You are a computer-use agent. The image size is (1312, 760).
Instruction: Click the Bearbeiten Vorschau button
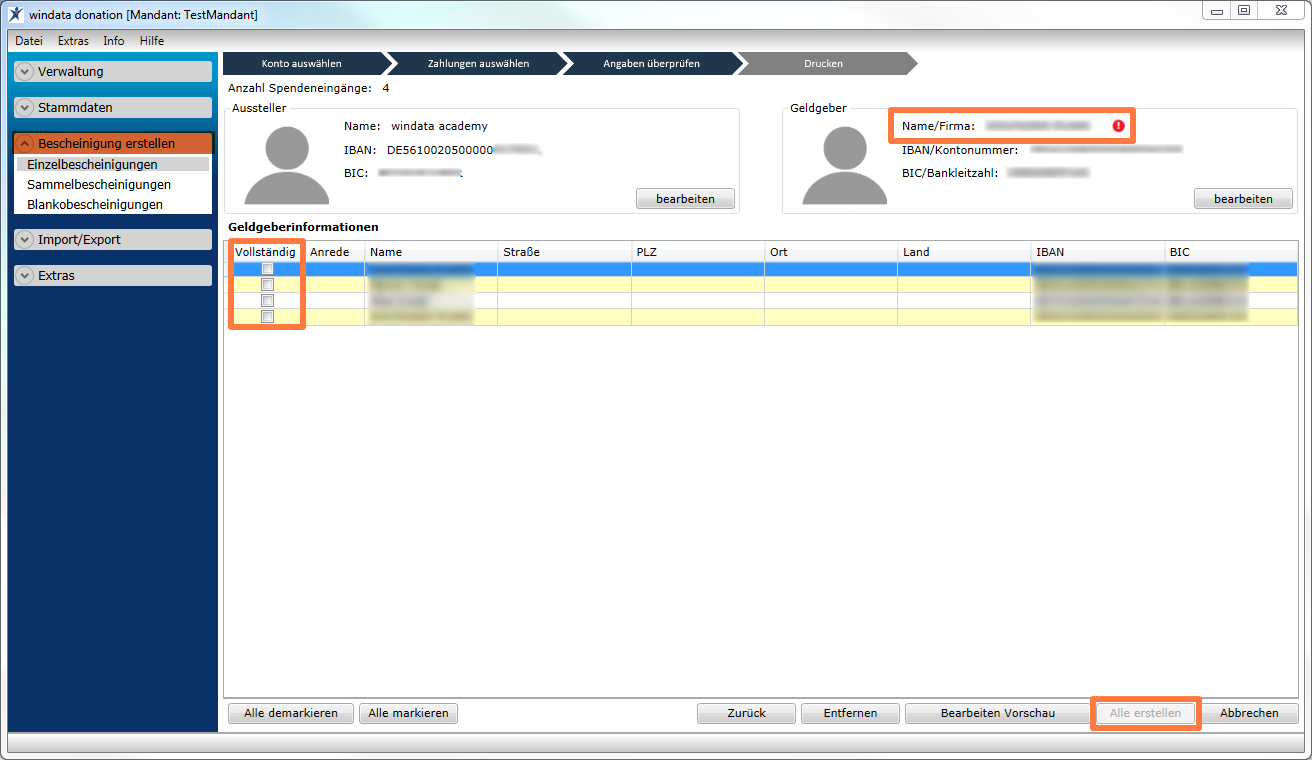(997, 713)
